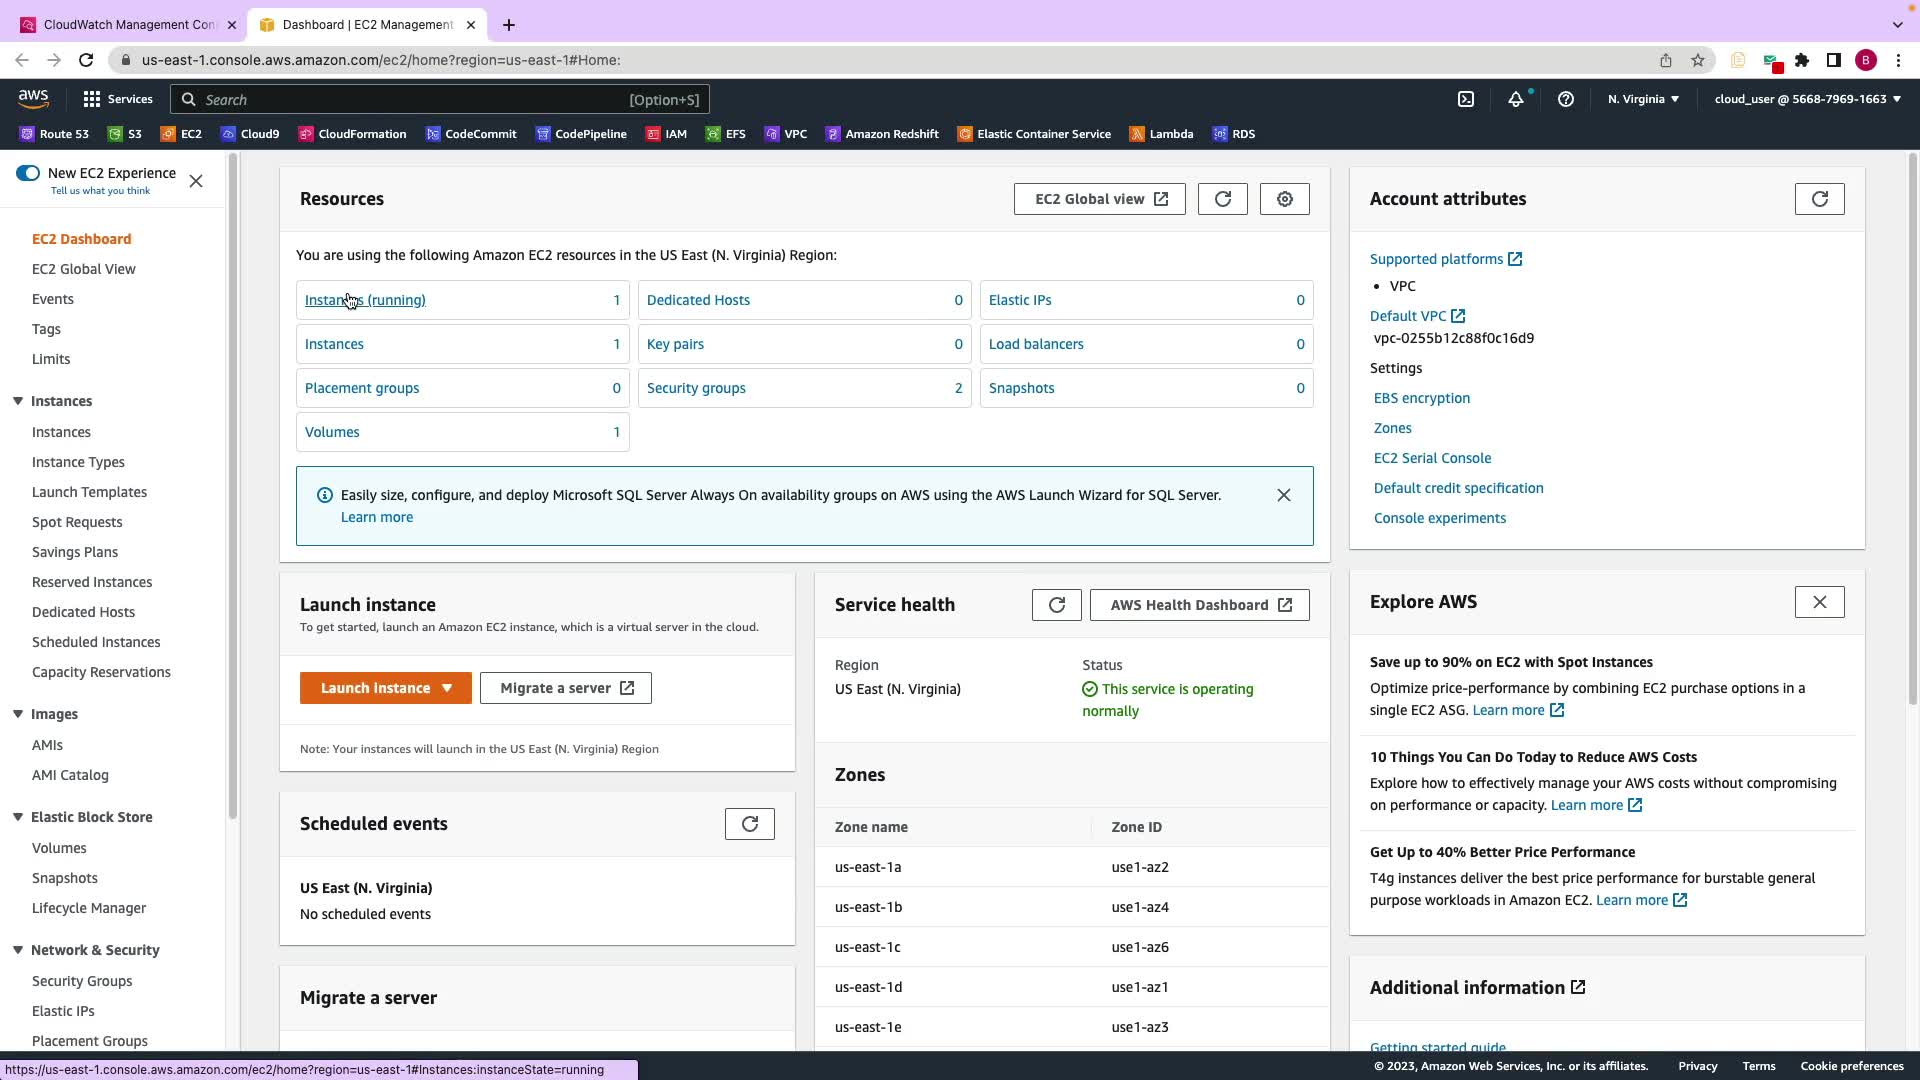
Task: Dismiss the SQL Server info banner
Action: click(1283, 495)
